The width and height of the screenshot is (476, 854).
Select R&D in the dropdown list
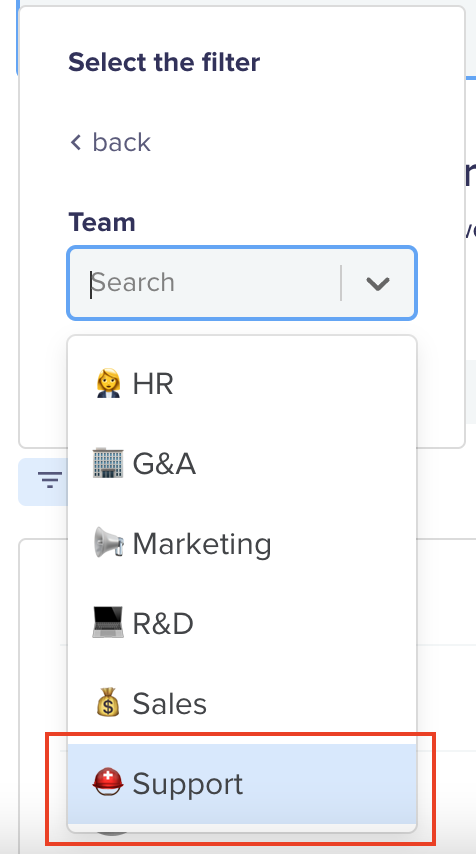tap(242, 624)
